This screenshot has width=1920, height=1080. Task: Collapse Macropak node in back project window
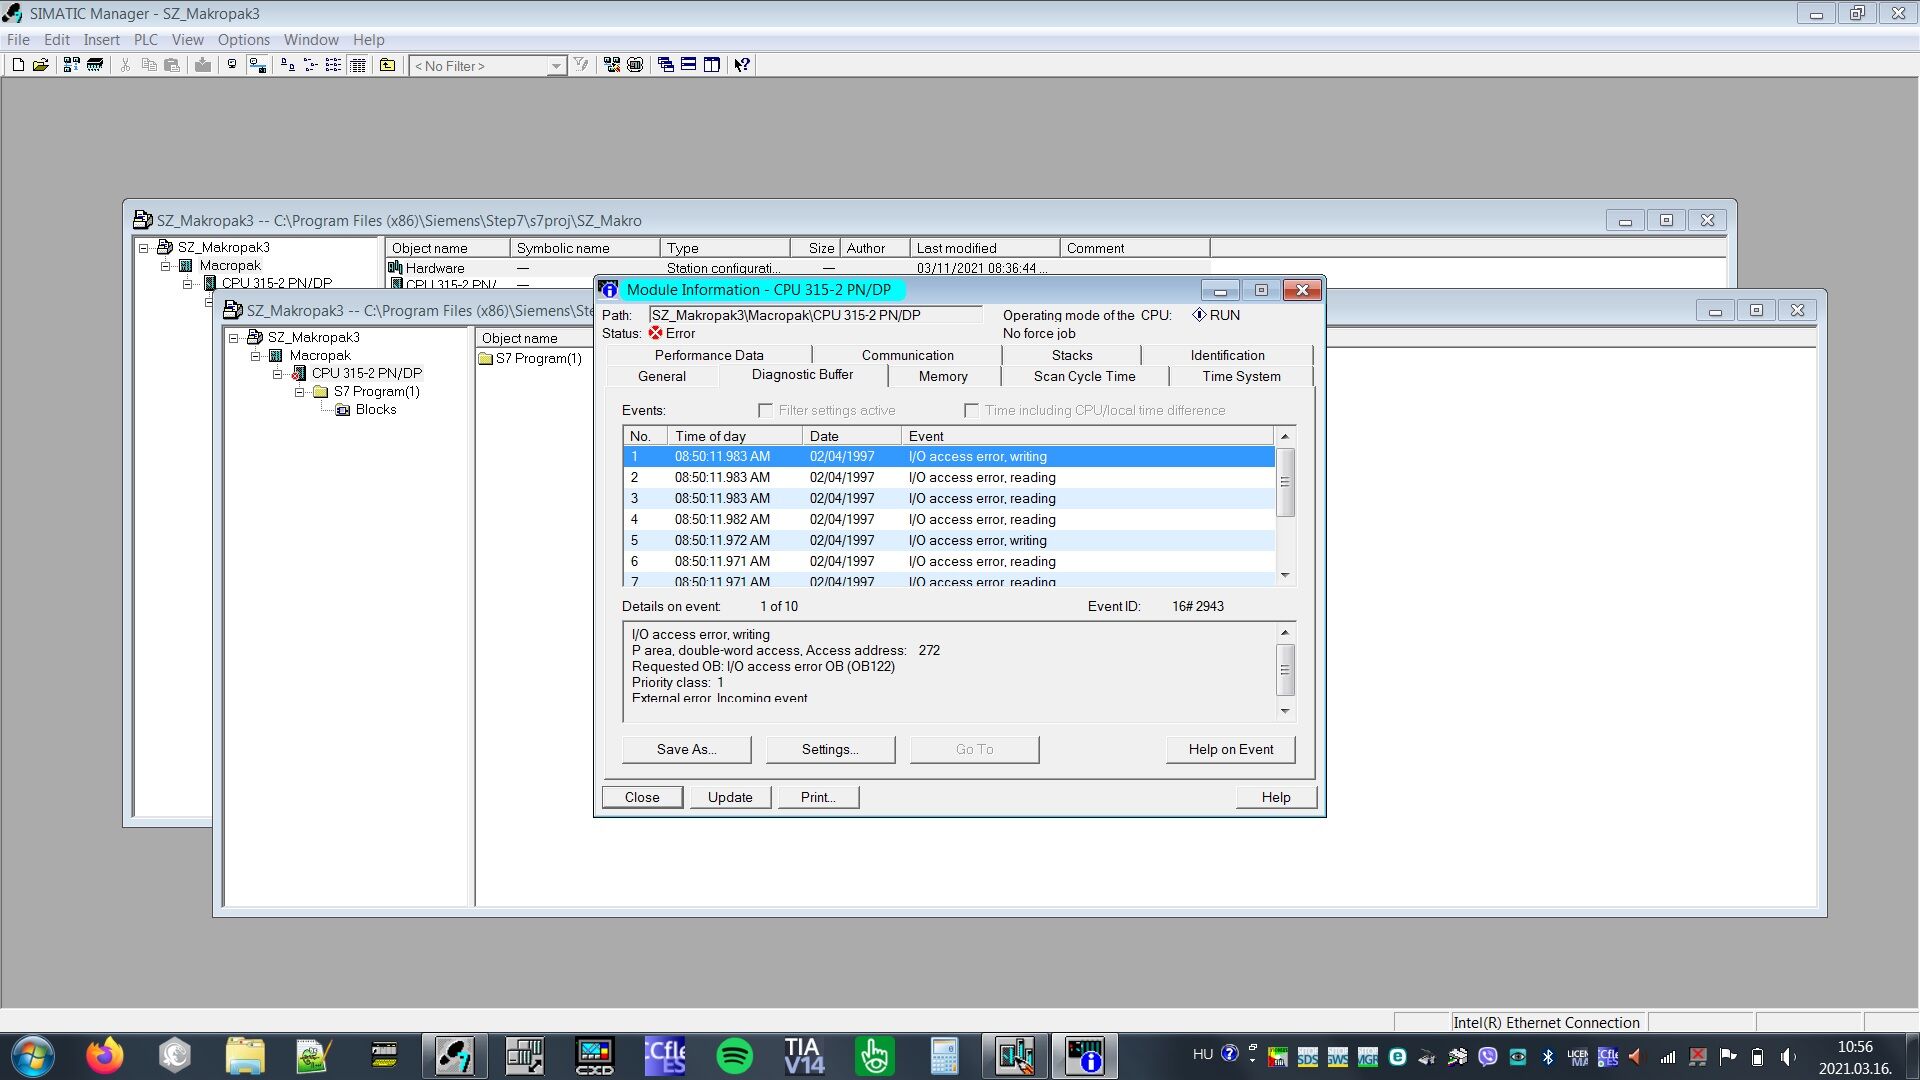pyautogui.click(x=166, y=266)
